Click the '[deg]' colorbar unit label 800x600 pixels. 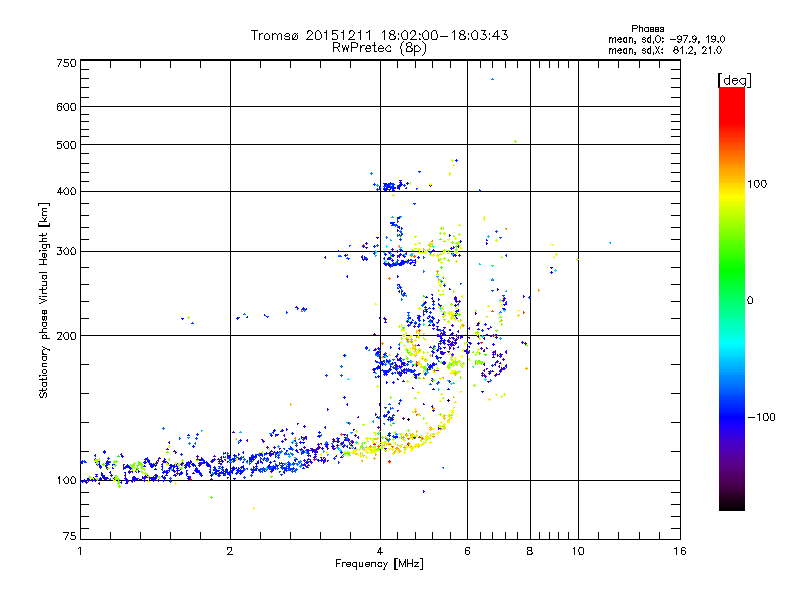click(734, 80)
